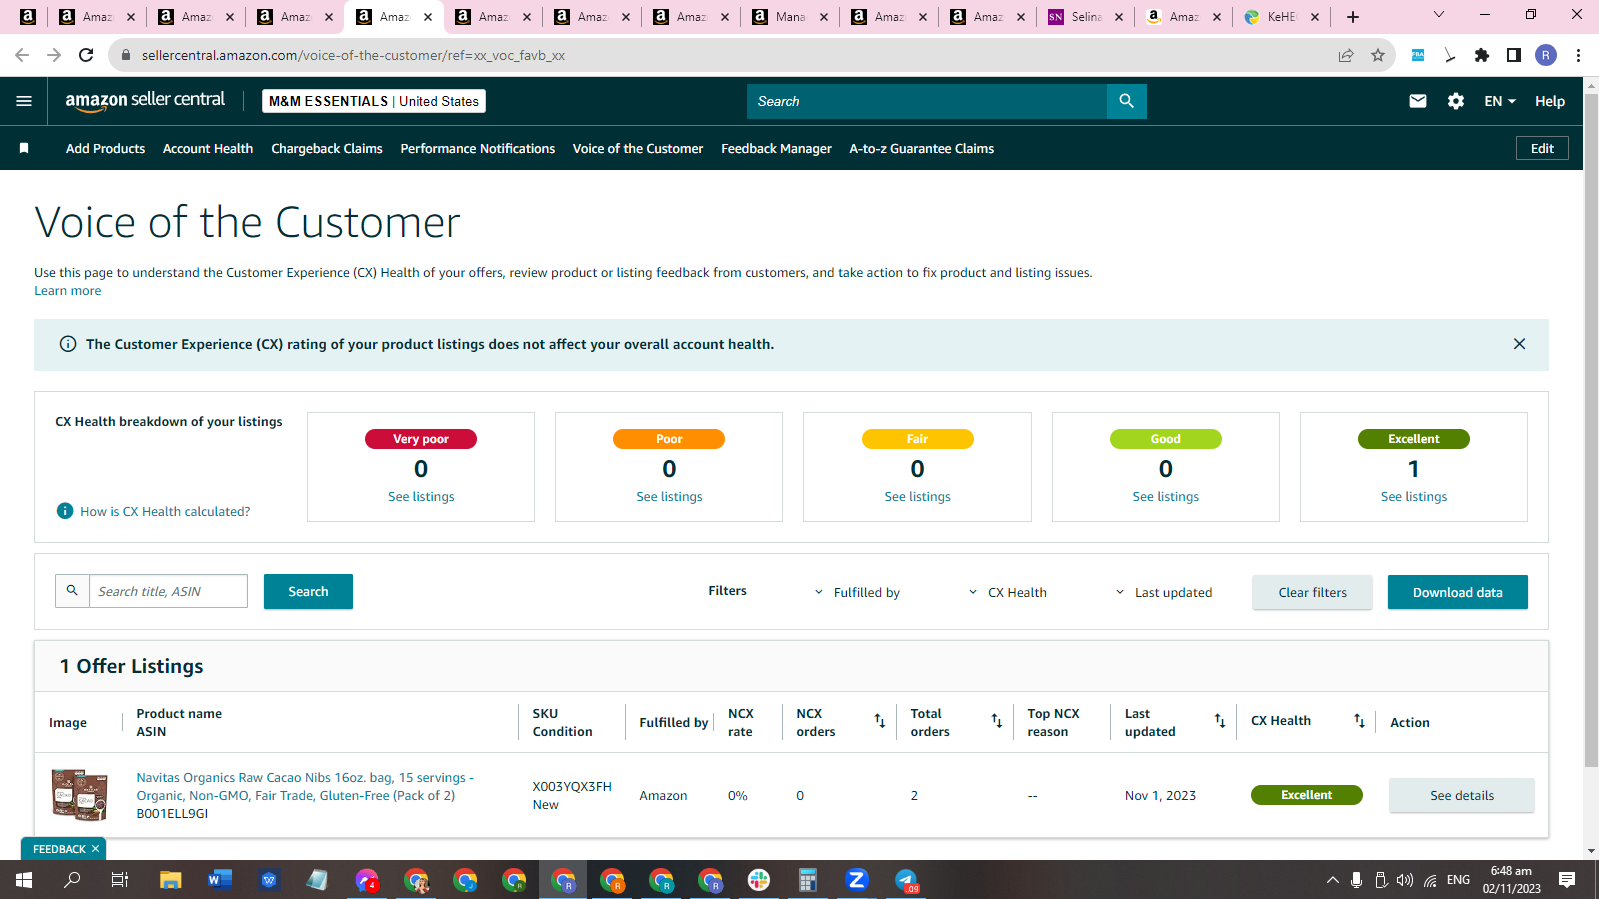This screenshot has height=899, width=1599.
Task: Go to Account Health
Action: pos(208,148)
